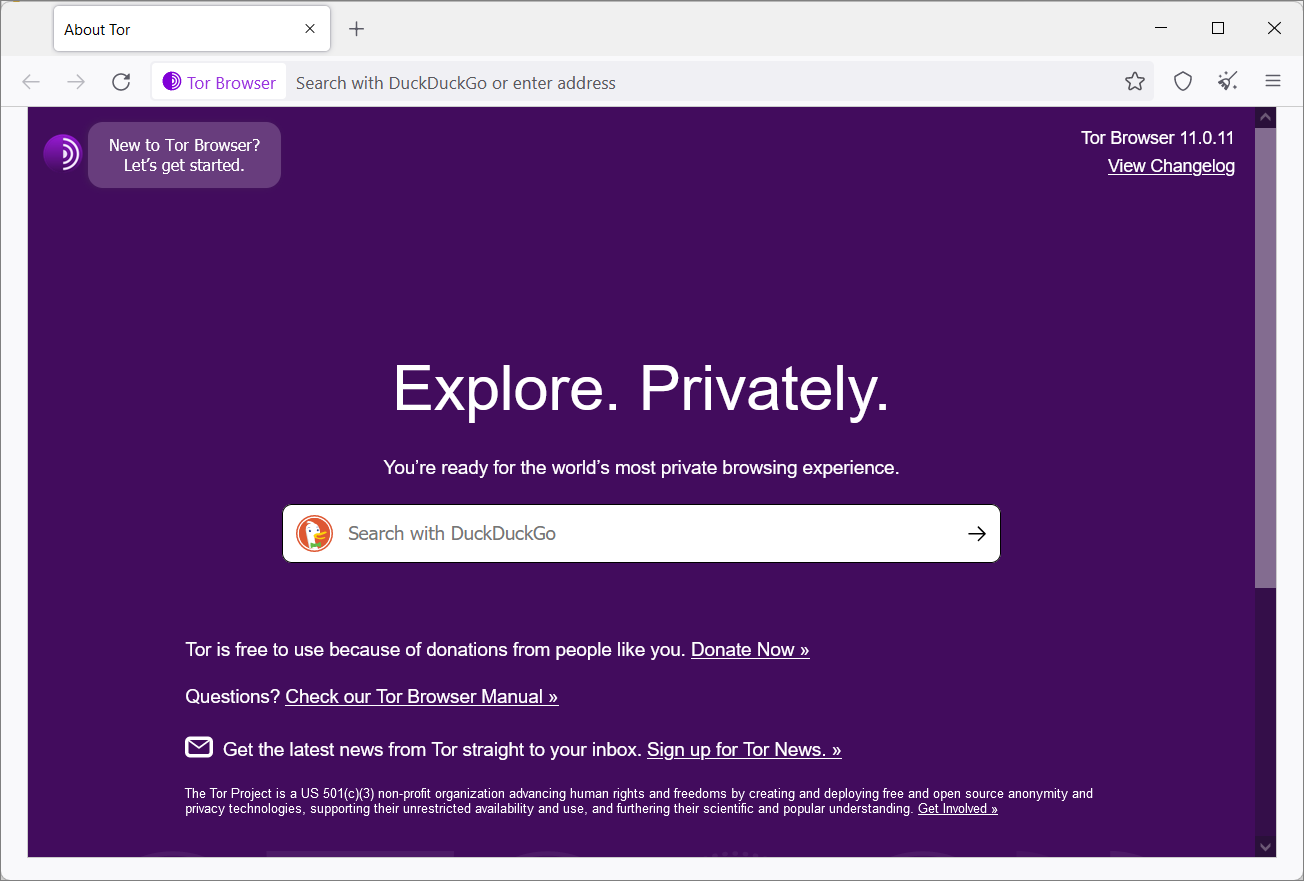Click the Tor onion logo icon

click(62, 153)
